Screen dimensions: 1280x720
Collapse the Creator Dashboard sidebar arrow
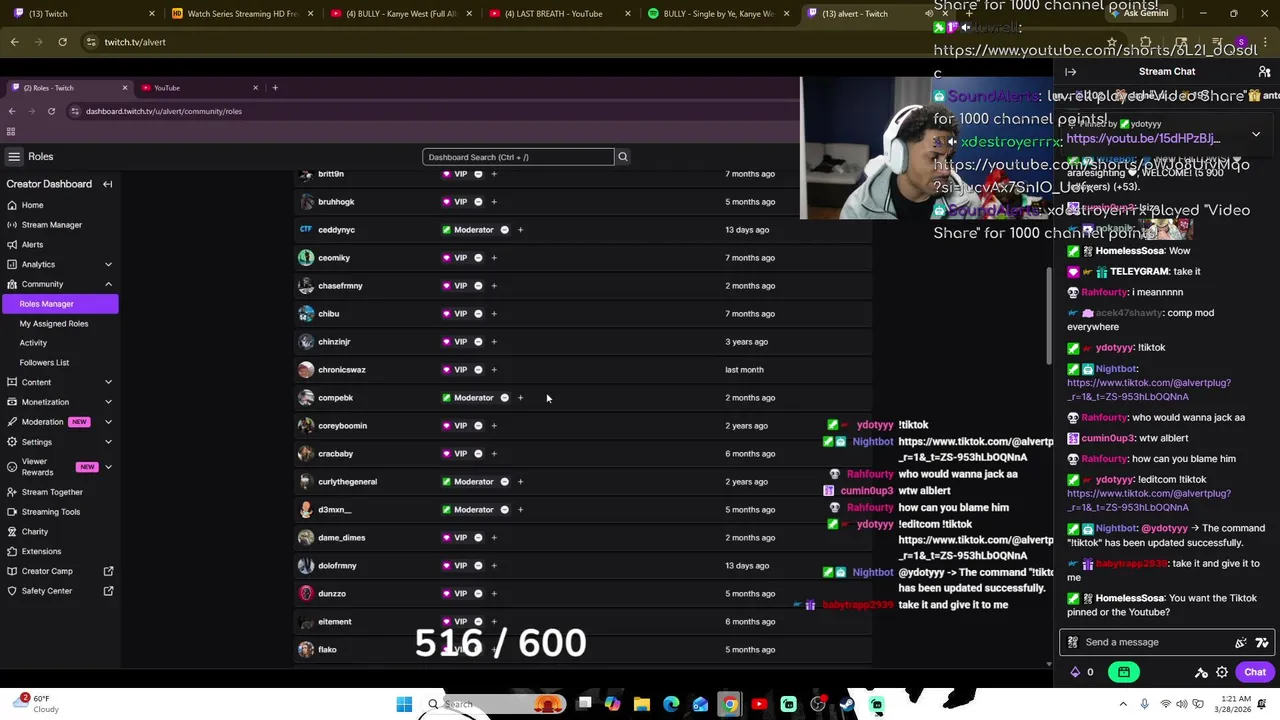coord(107,184)
